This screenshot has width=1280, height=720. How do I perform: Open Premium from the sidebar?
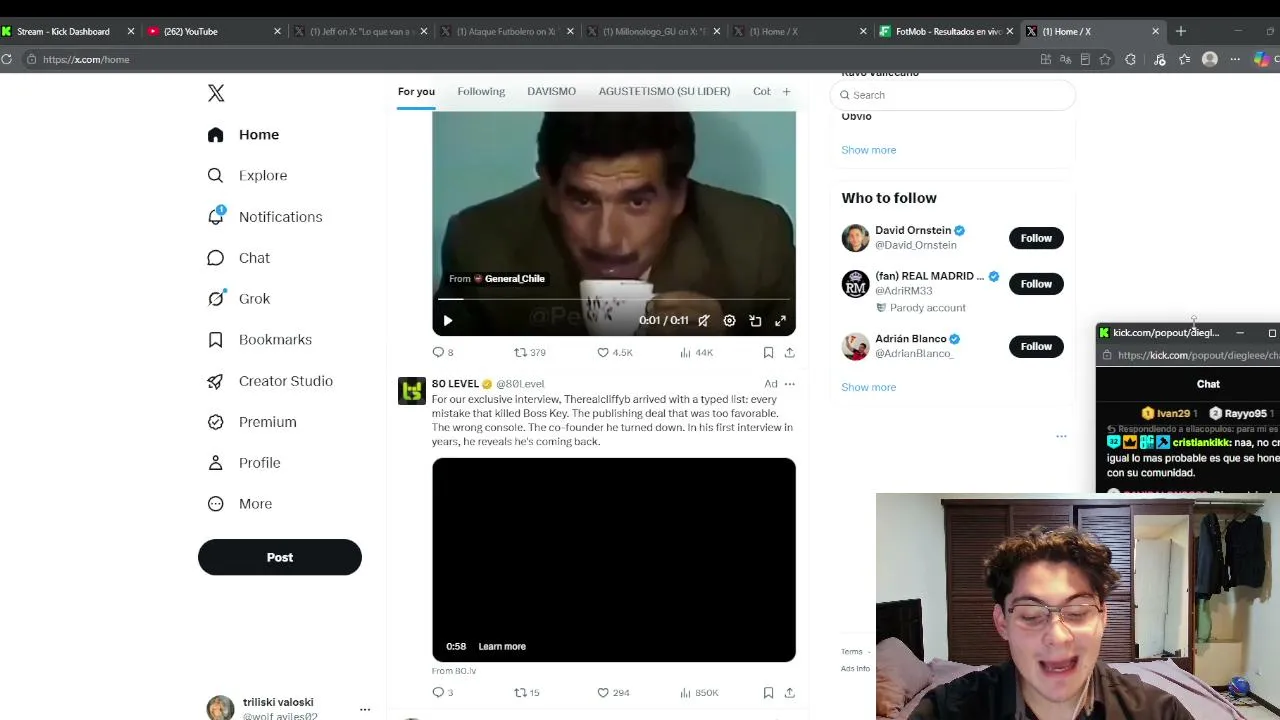click(x=252, y=422)
